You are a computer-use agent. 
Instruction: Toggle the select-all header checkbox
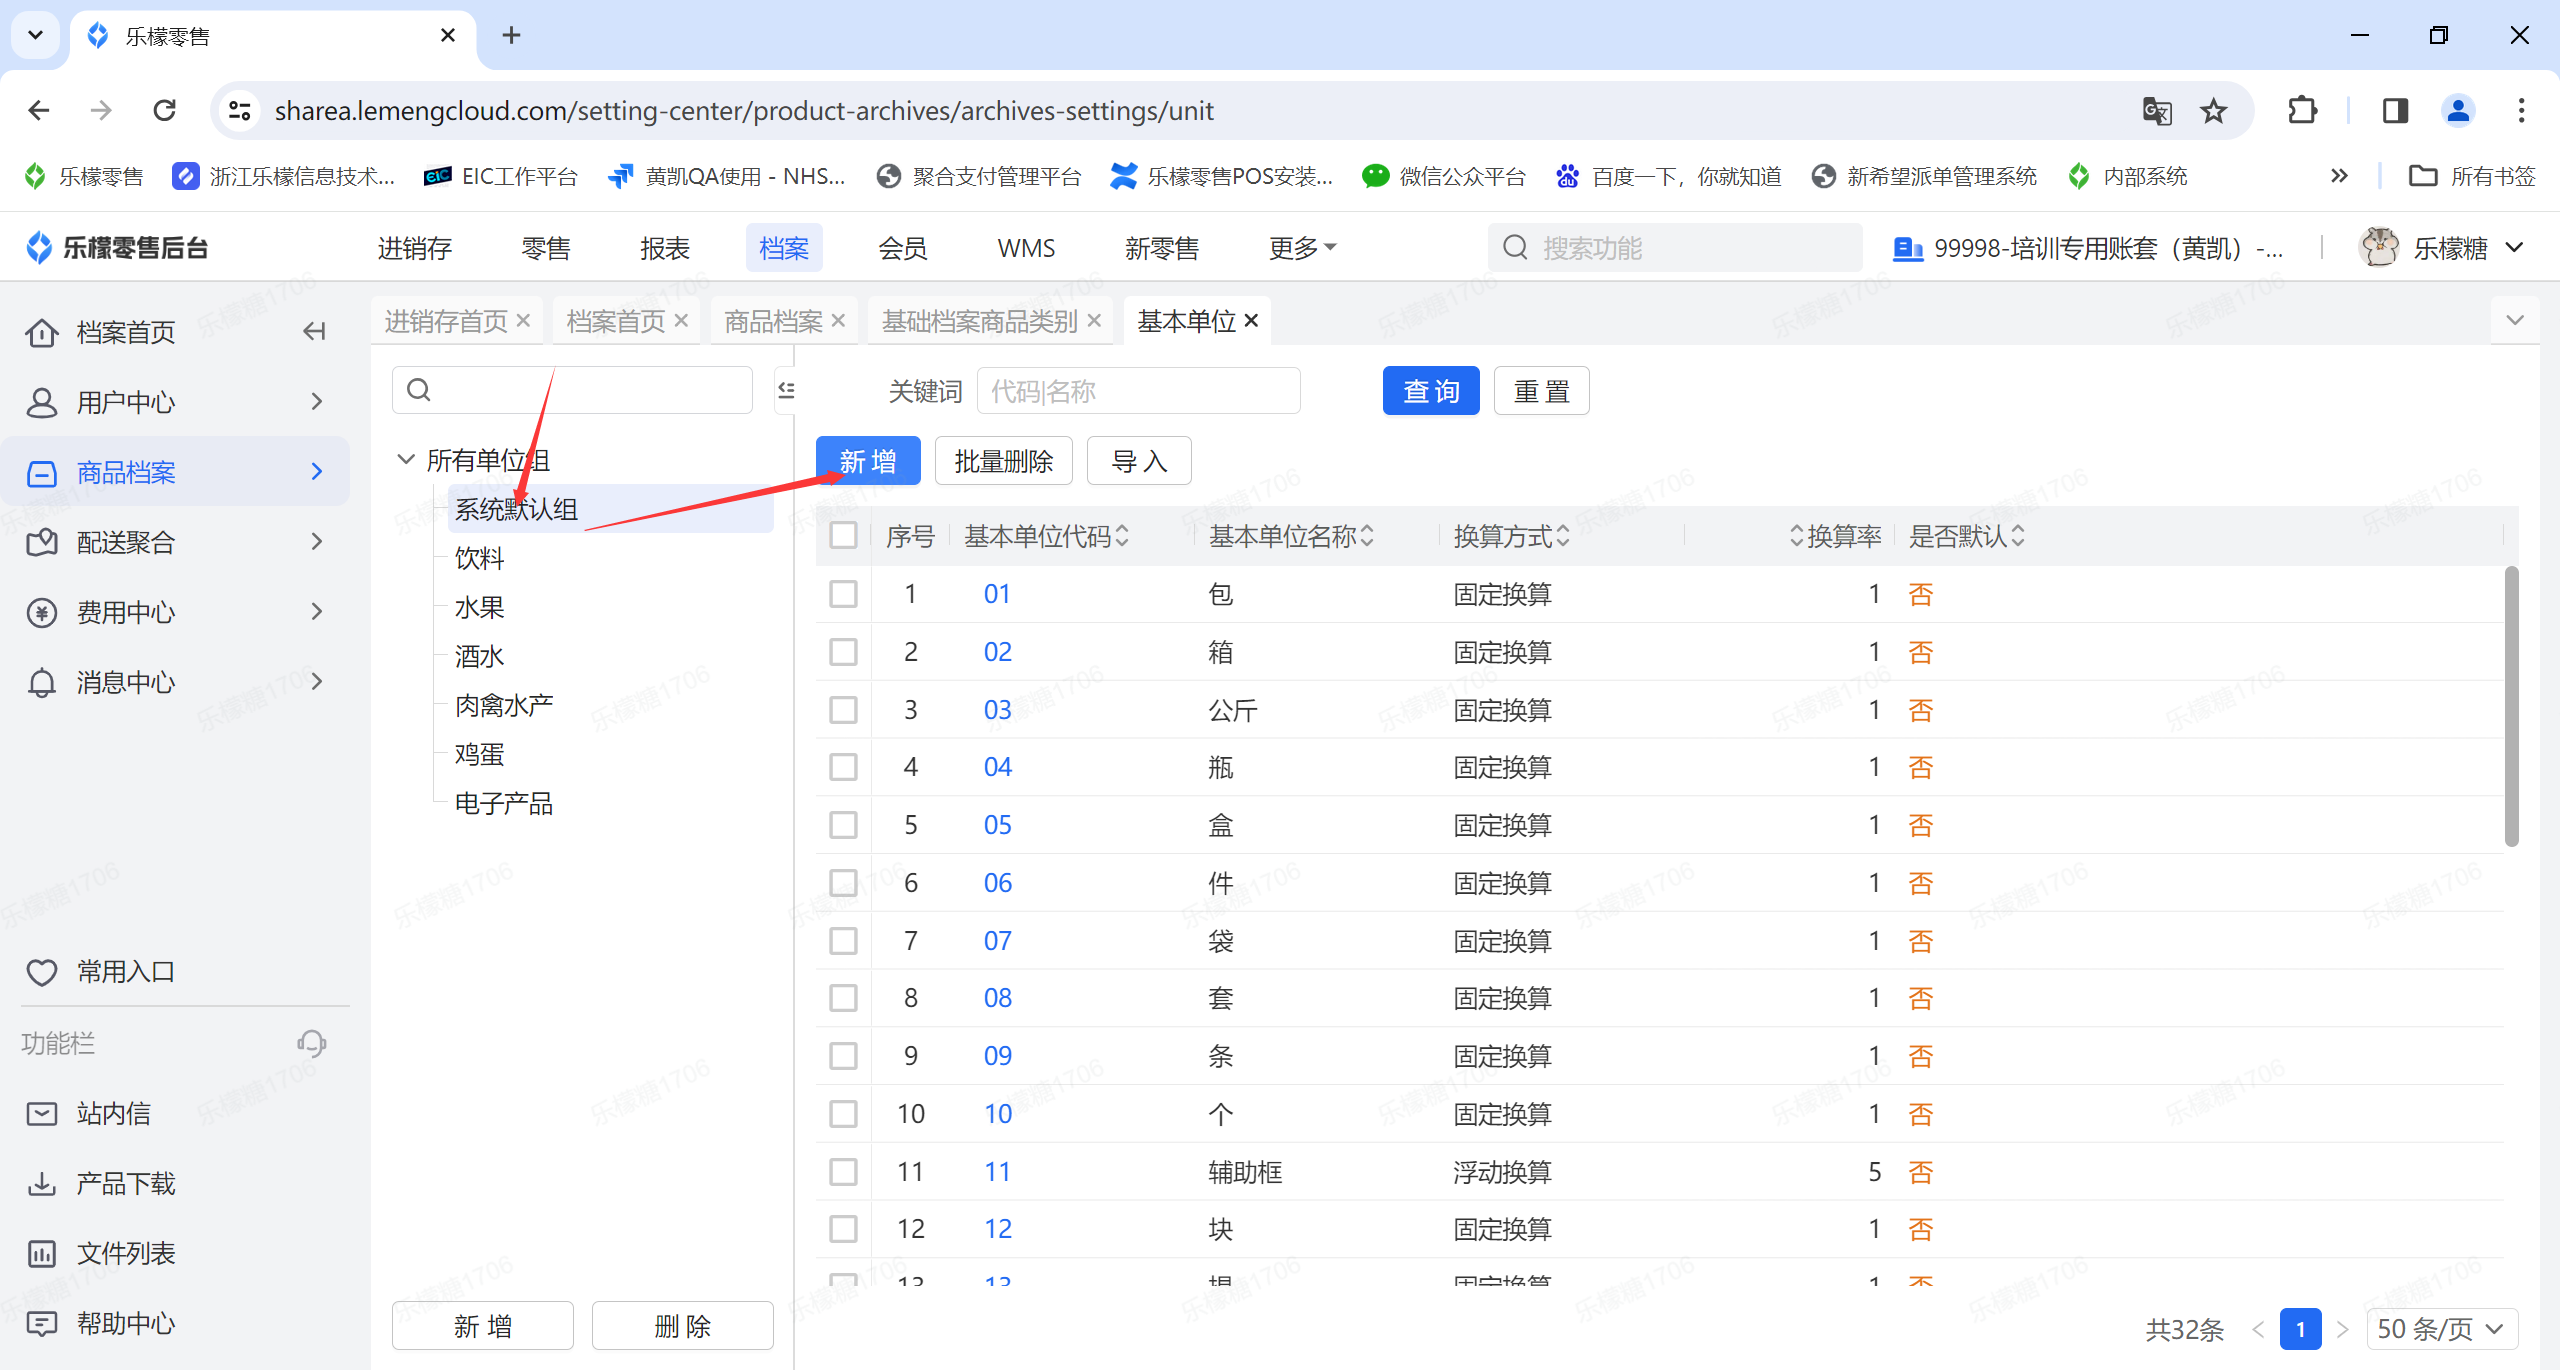(843, 536)
